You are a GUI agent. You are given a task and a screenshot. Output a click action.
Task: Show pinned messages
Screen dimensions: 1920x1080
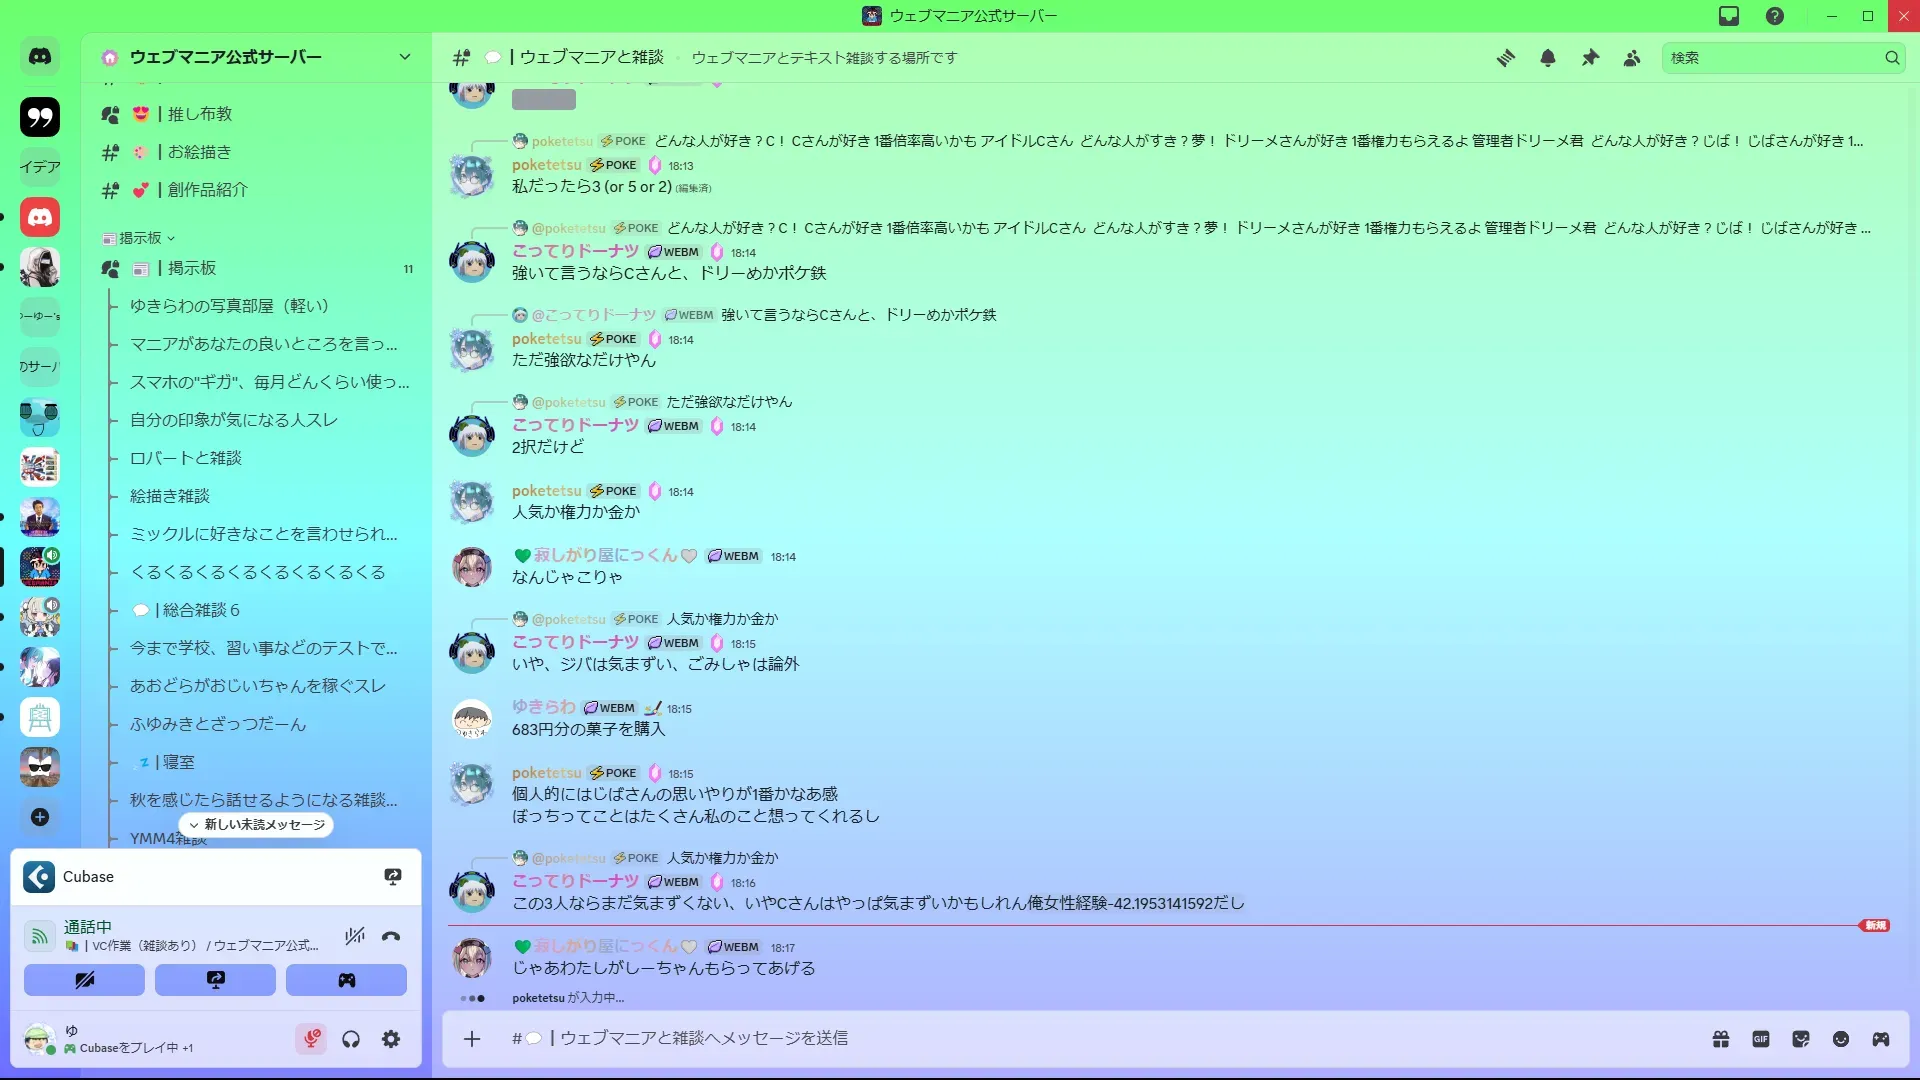[1590, 58]
